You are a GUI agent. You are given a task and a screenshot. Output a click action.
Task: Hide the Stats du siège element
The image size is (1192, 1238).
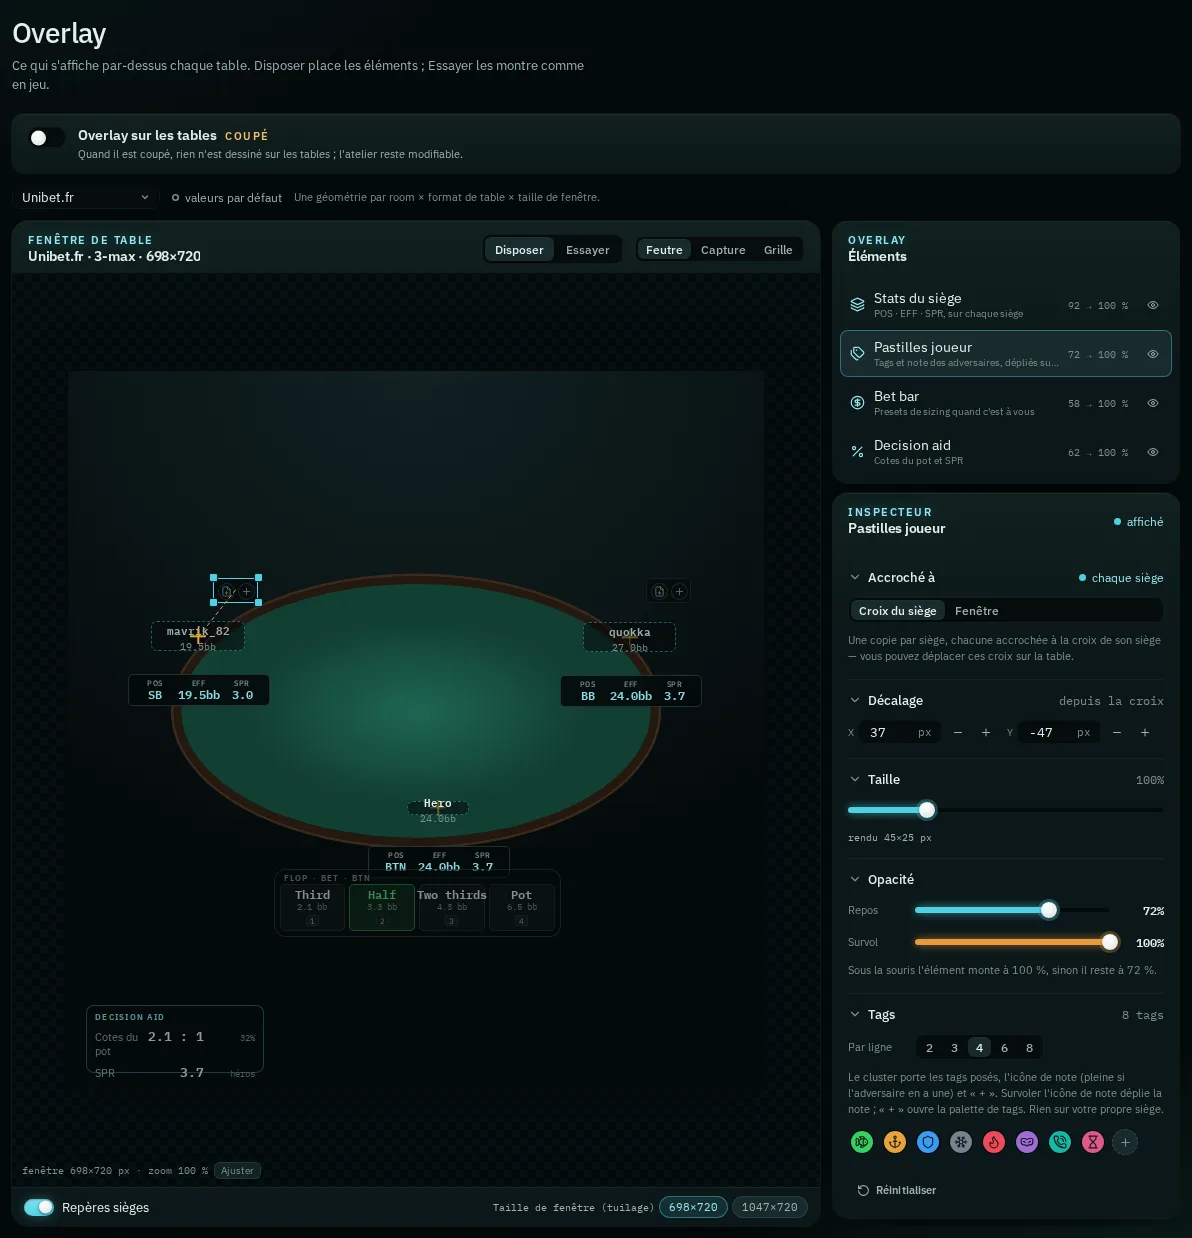tap(1153, 305)
